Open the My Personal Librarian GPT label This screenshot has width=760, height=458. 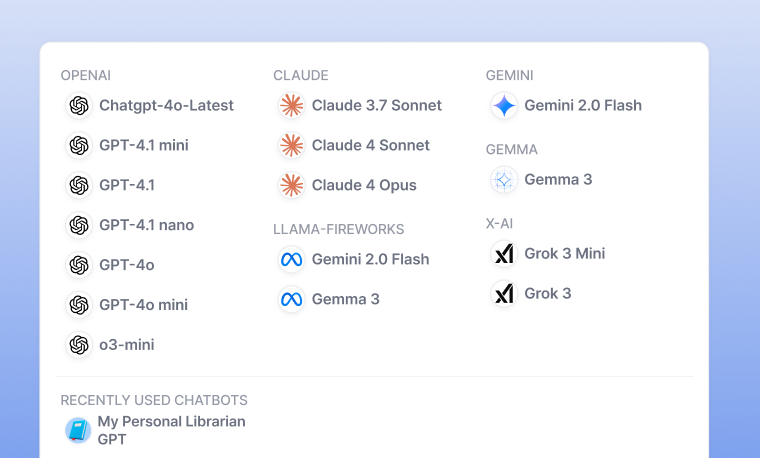pos(171,430)
